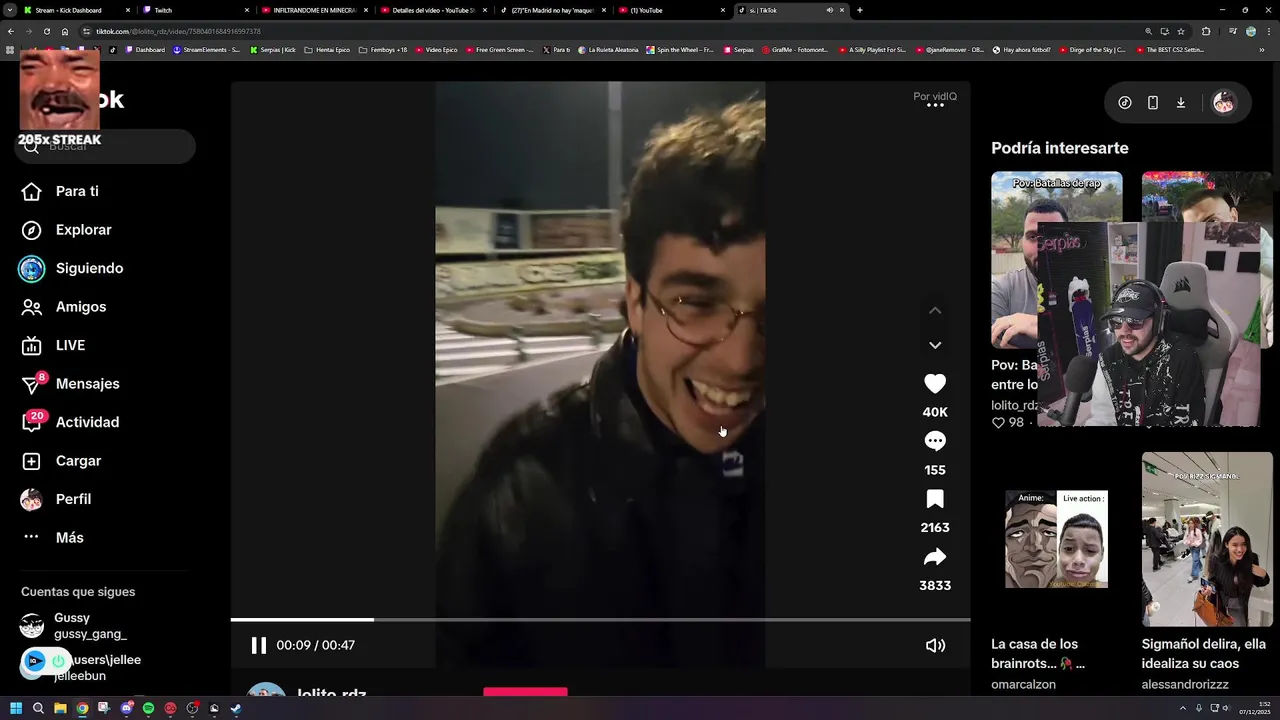Go to the previous video arrow
Screen dimensions: 1280x720
click(935, 310)
